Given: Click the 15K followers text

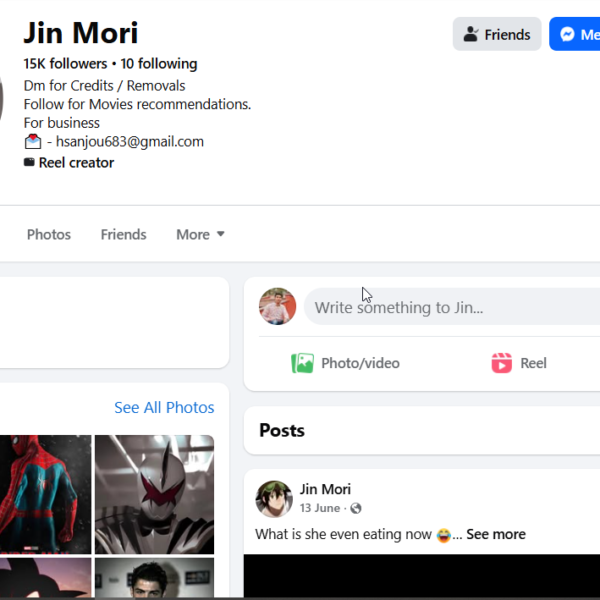Looking at the screenshot, I should point(65,64).
